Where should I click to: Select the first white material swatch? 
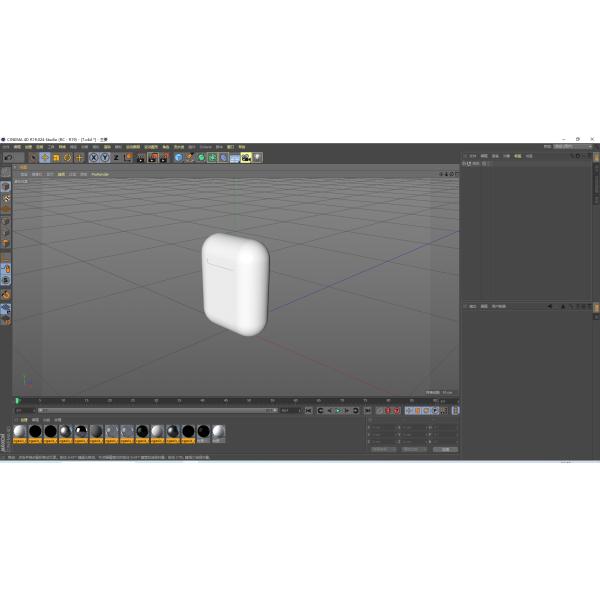coord(20,432)
